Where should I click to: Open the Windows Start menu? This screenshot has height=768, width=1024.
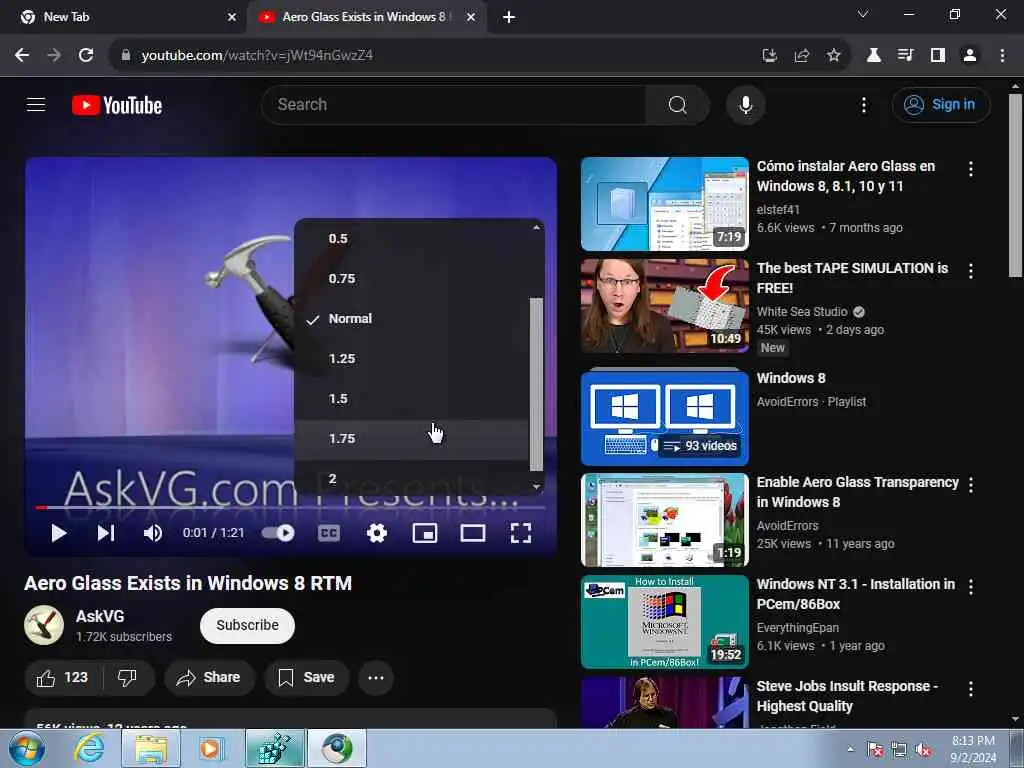[x=27, y=748]
